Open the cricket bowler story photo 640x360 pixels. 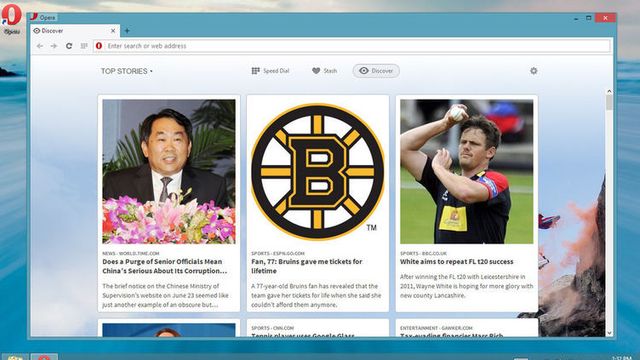click(x=467, y=171)
